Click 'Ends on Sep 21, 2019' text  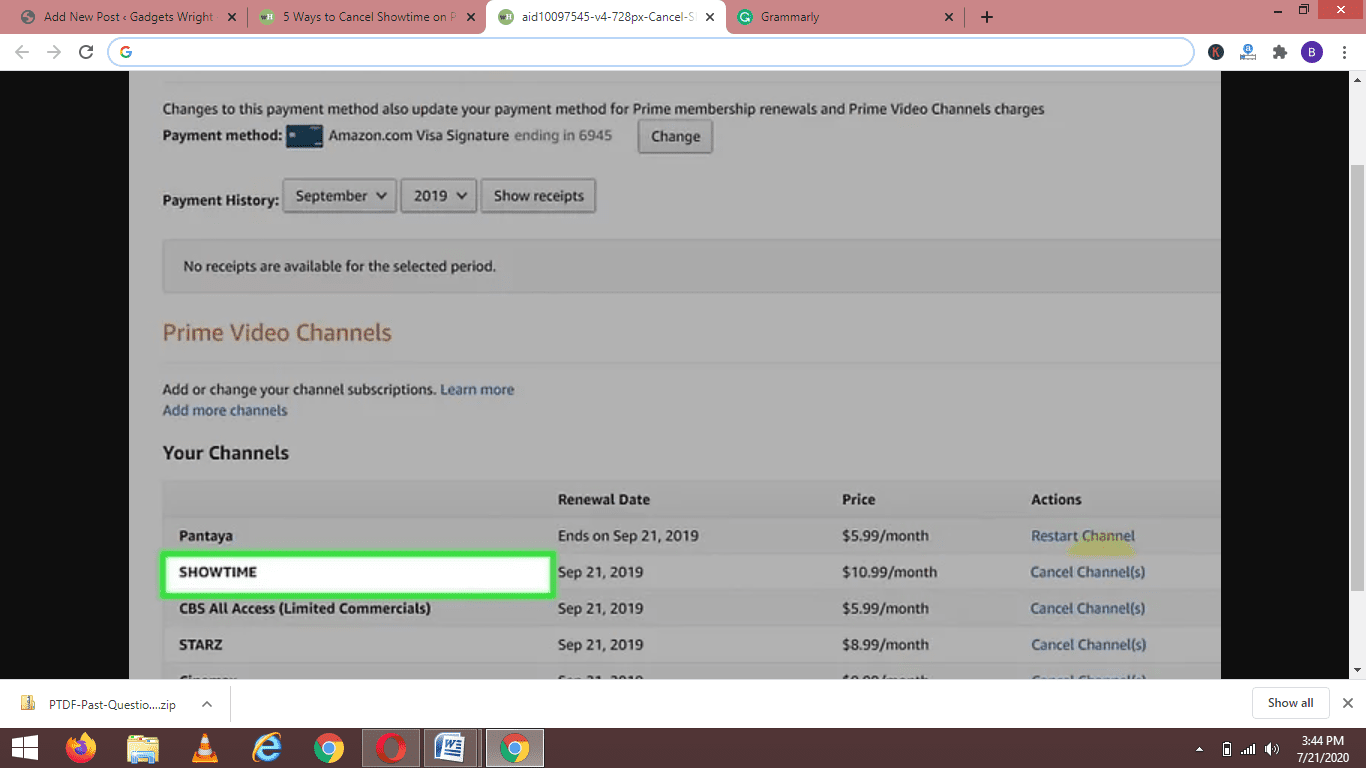coord(628,536)
